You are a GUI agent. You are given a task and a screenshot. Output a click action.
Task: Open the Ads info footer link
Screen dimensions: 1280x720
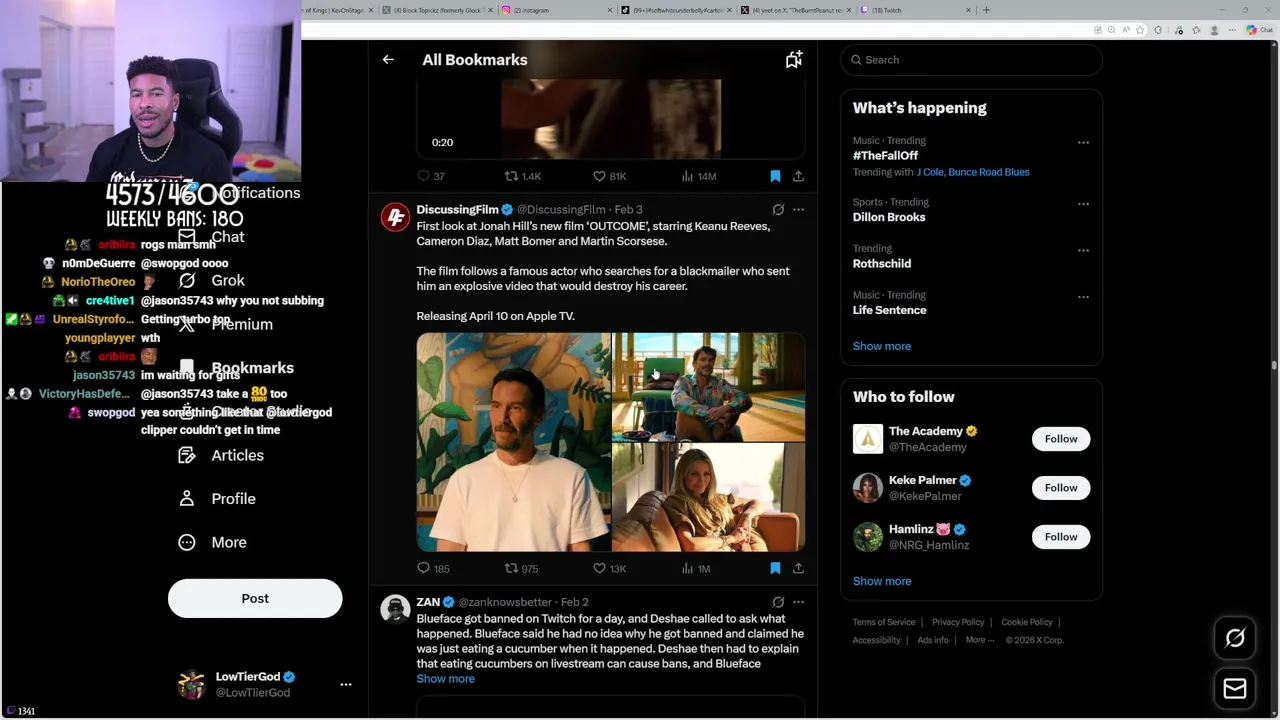coord(933,640)
